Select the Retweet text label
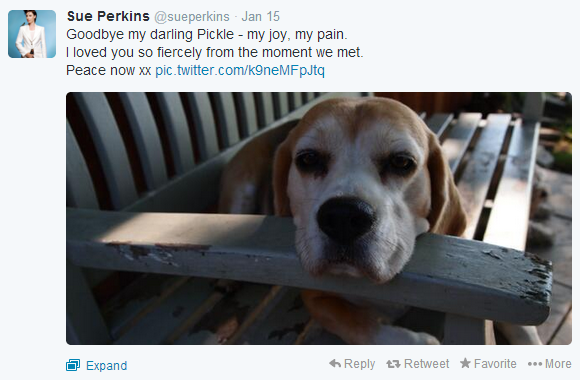The image size is (580, 380). (426, 364)
